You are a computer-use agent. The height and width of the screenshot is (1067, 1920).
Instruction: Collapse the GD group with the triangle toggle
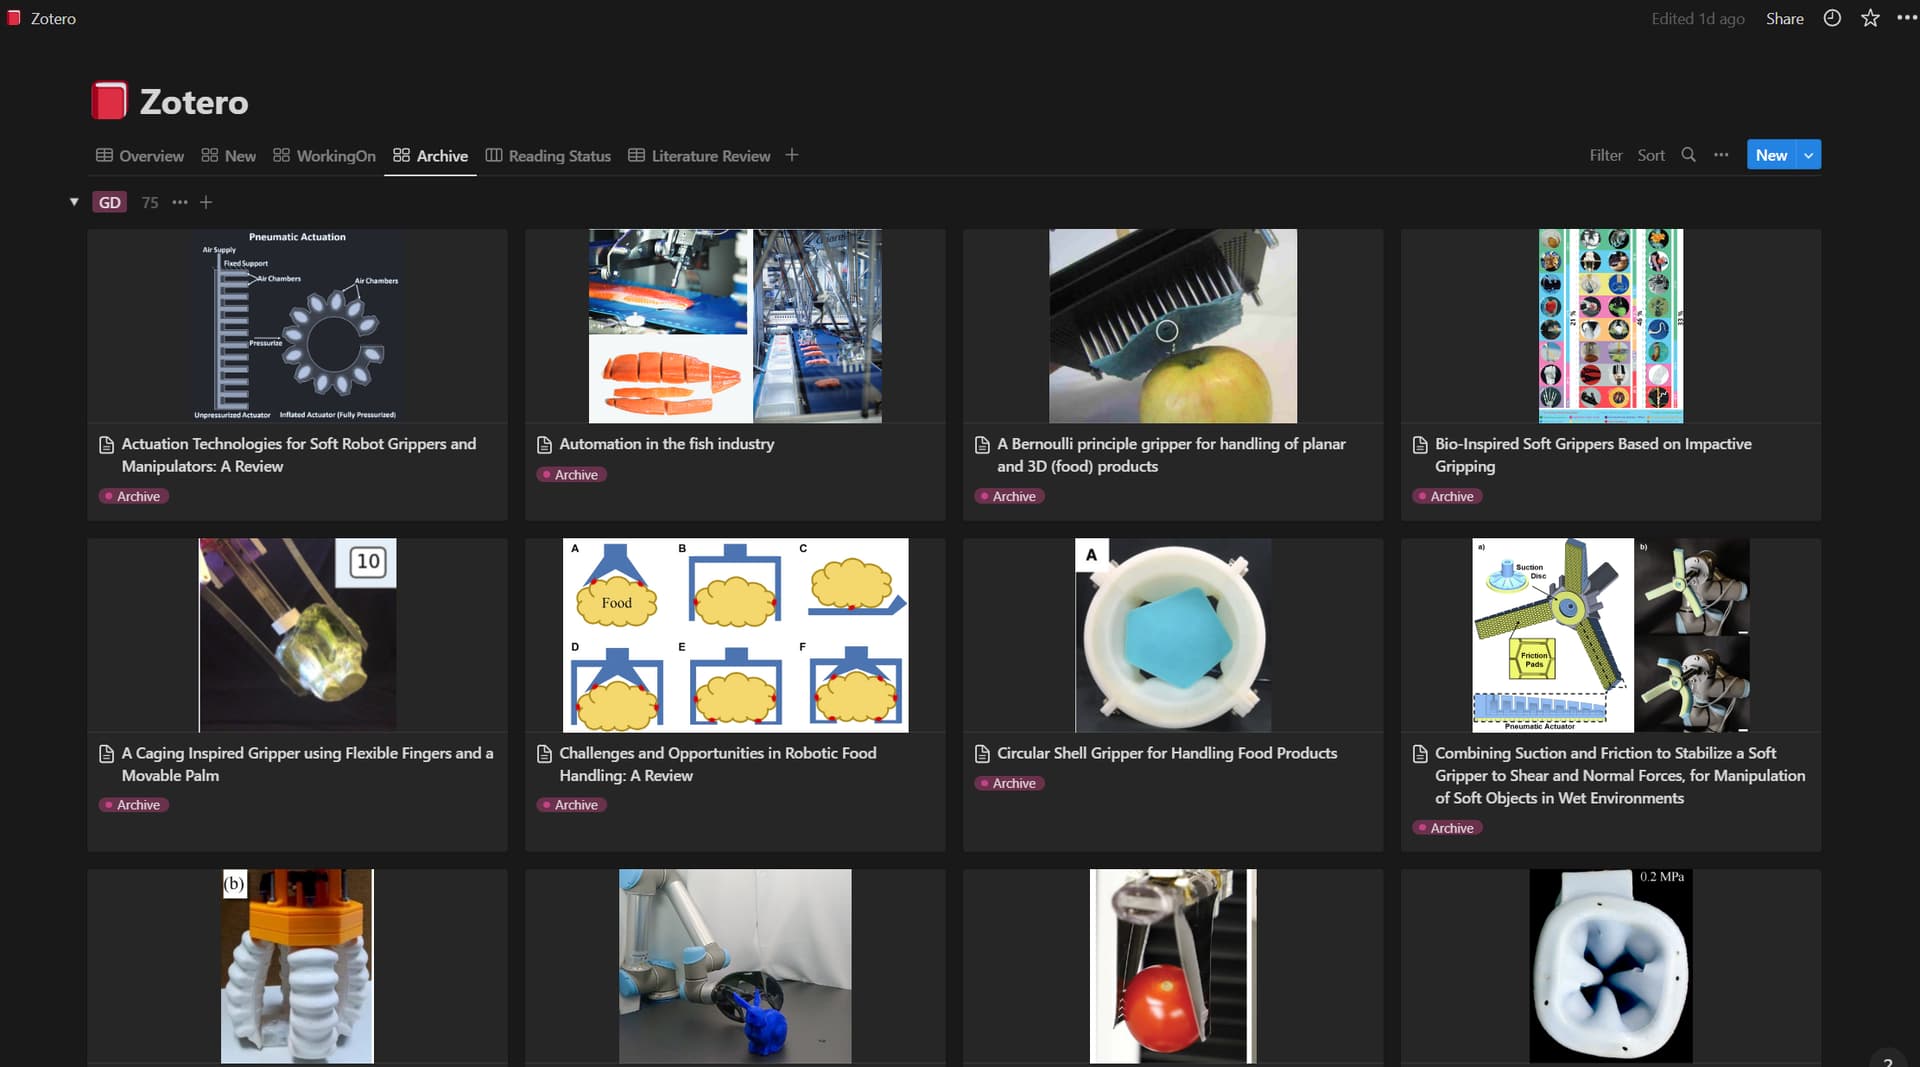tap(74, 202)
